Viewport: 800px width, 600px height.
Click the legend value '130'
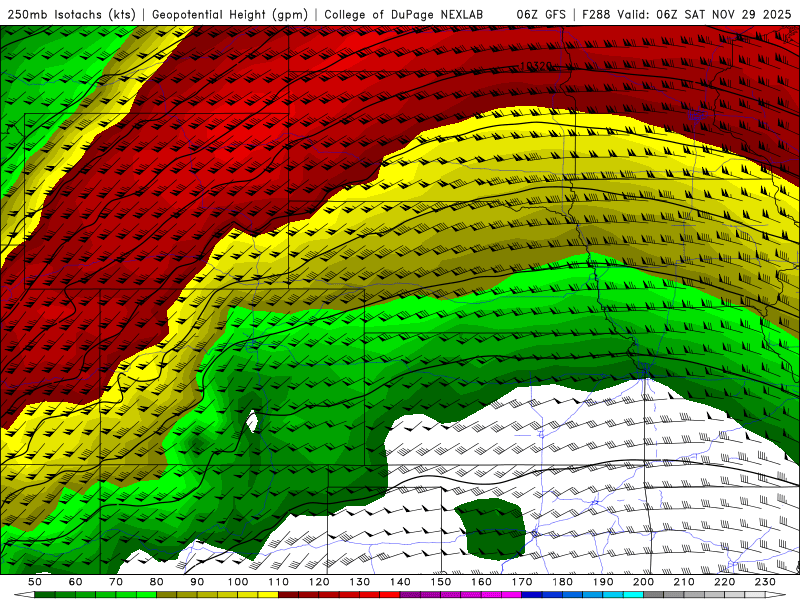click(360, 582)
